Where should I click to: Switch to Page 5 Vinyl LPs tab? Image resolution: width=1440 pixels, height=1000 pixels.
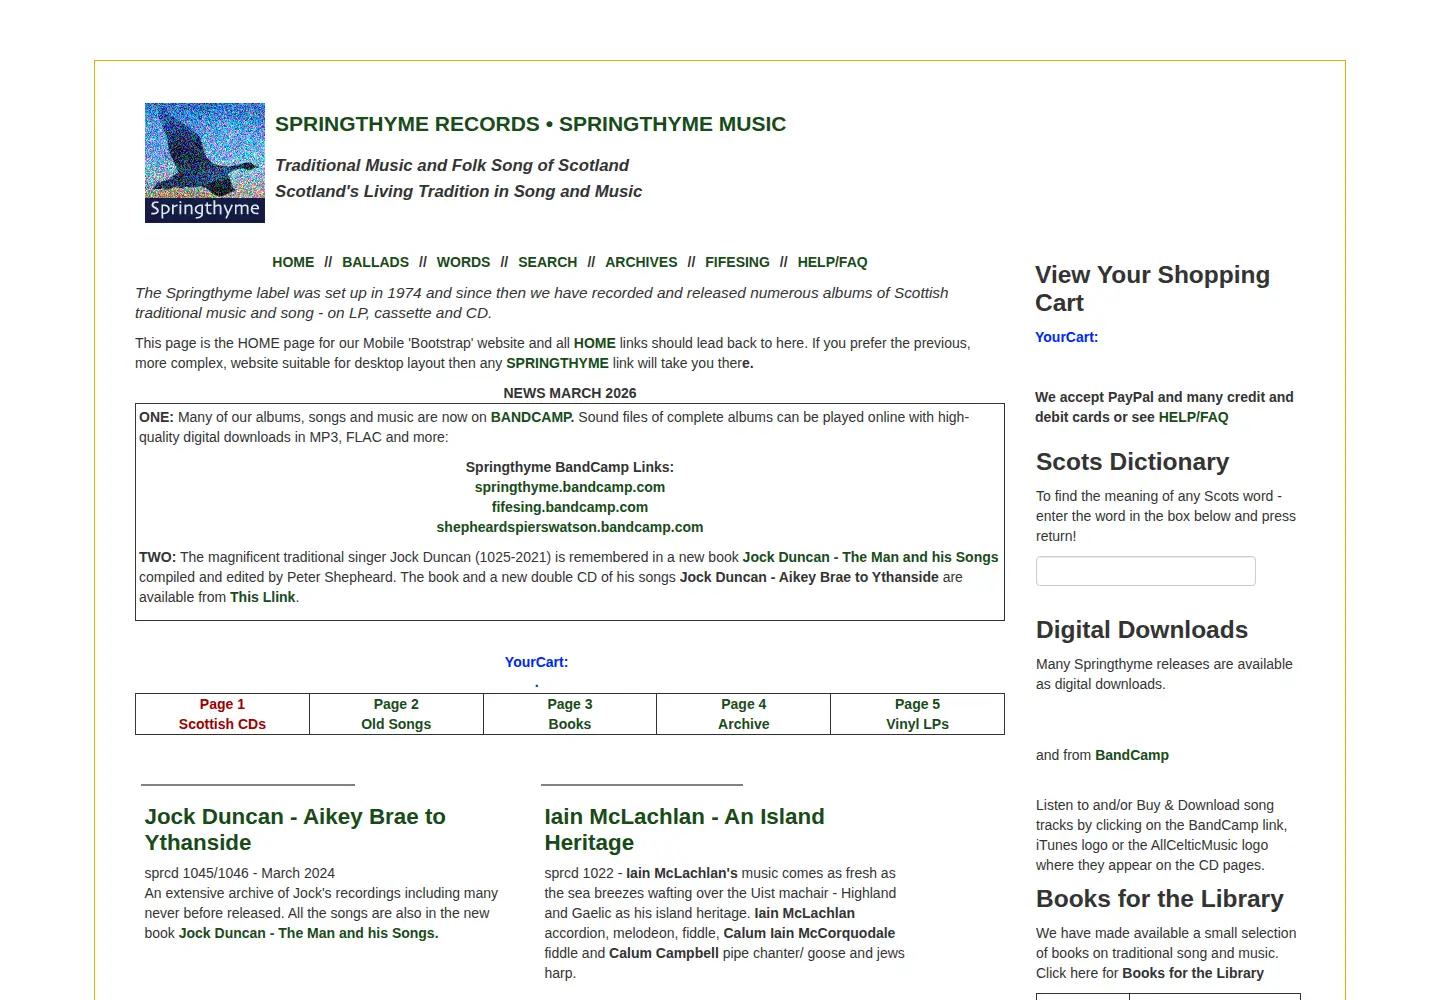point(917,714)
